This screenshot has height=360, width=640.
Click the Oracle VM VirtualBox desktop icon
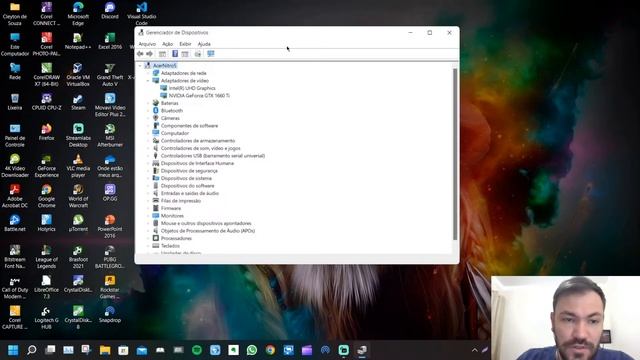click(x=78, y=74)
